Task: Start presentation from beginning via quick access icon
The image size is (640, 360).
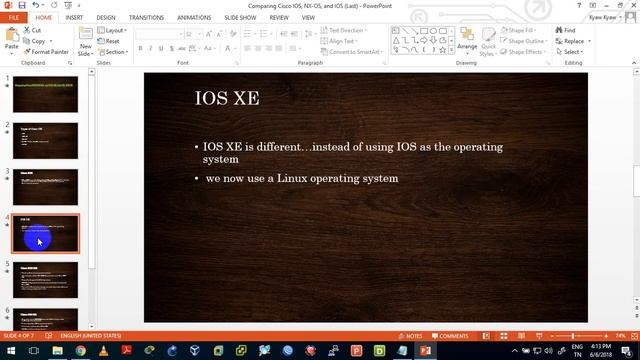Action: coord(68,5)
